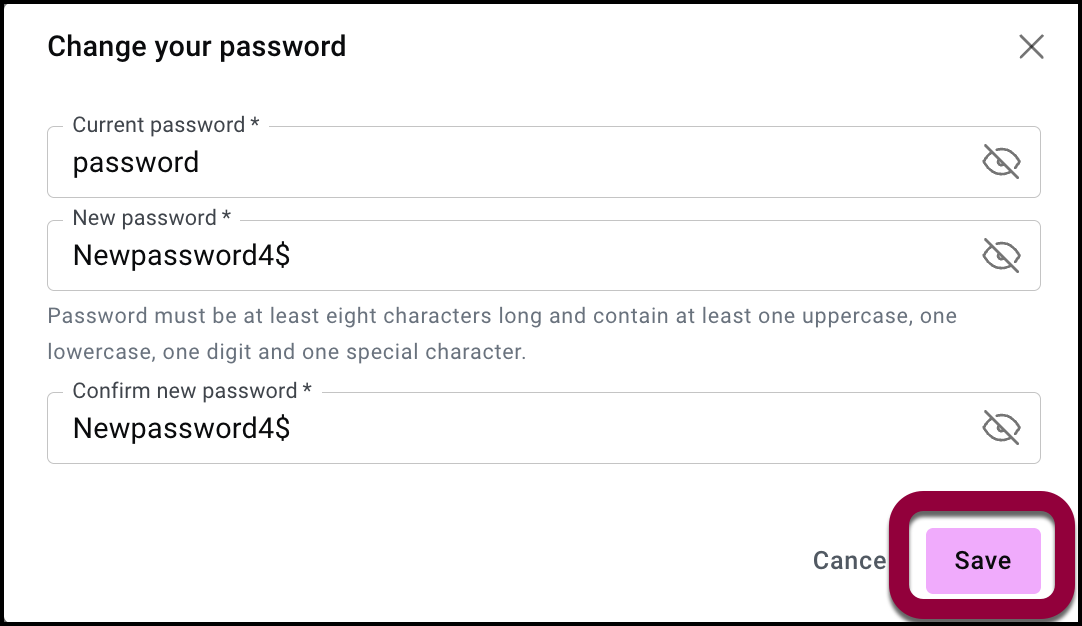1082x626 pixels.
Task: Click the 'Confirm new password *' field label
Action: (192, 391)
